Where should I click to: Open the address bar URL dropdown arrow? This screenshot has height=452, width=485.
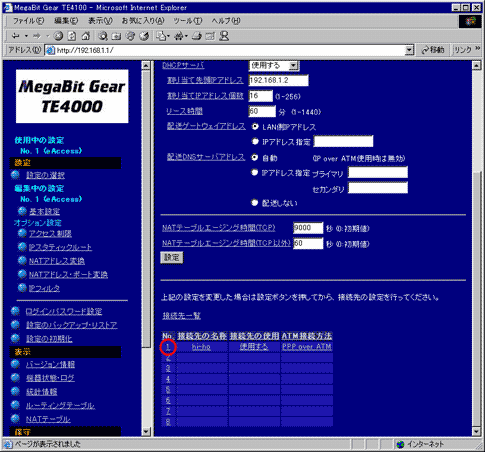pyautogui.click(x=409, y=50)
